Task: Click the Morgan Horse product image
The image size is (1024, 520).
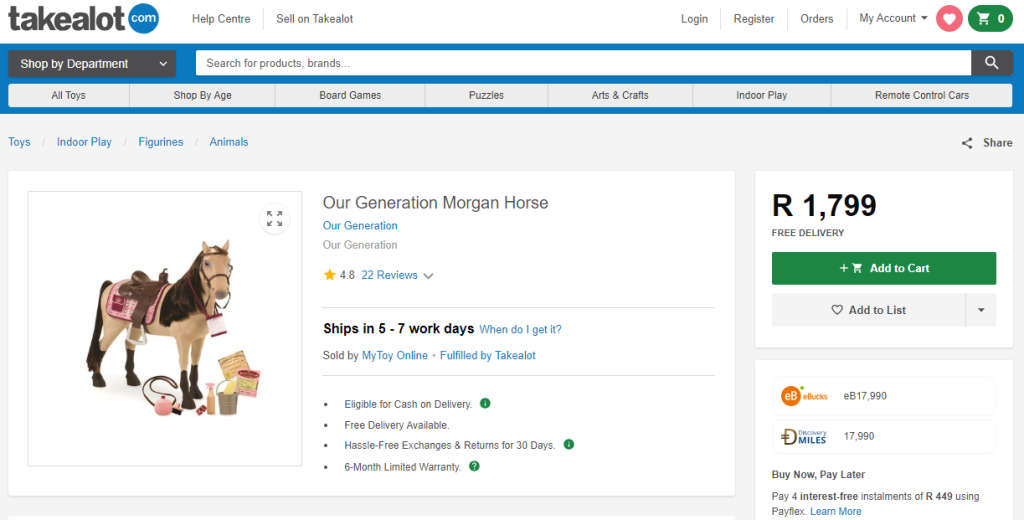Action: tap(165, 329)
